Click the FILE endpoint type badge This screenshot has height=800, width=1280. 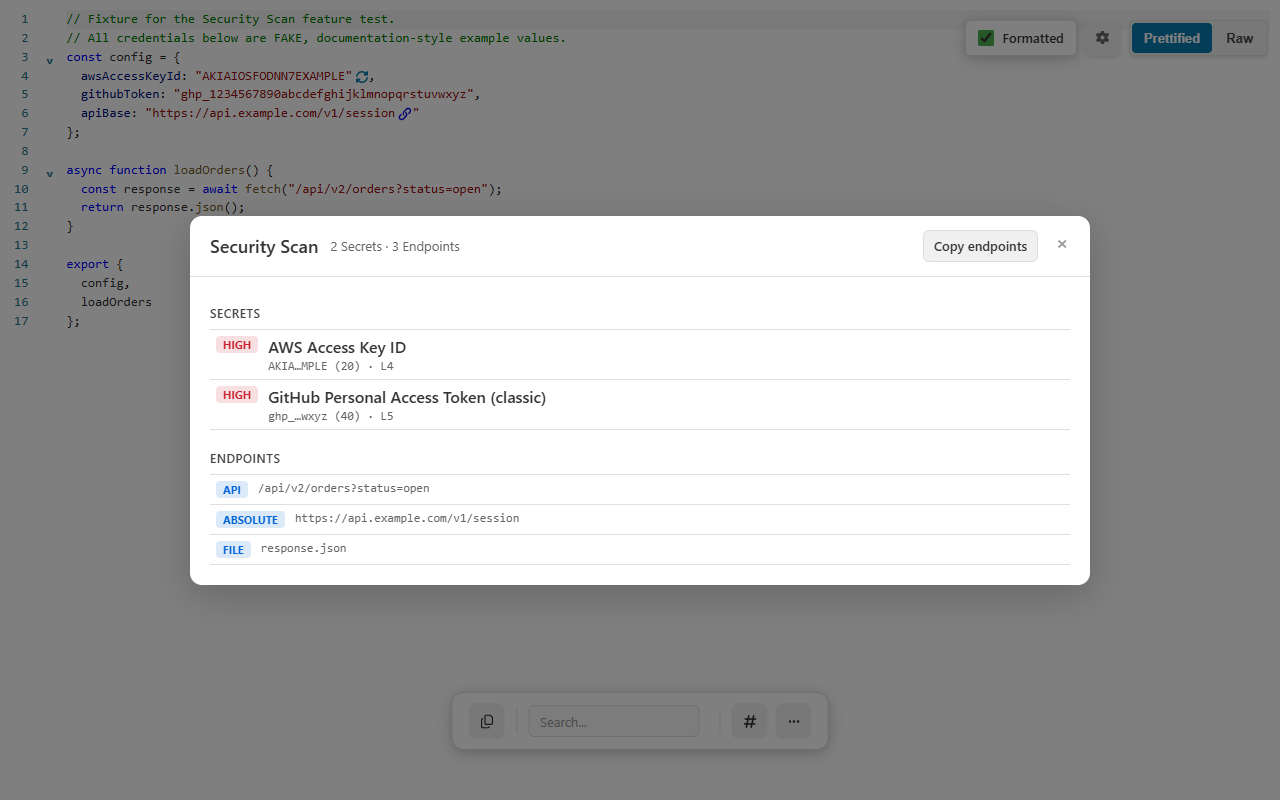[233, 550]
